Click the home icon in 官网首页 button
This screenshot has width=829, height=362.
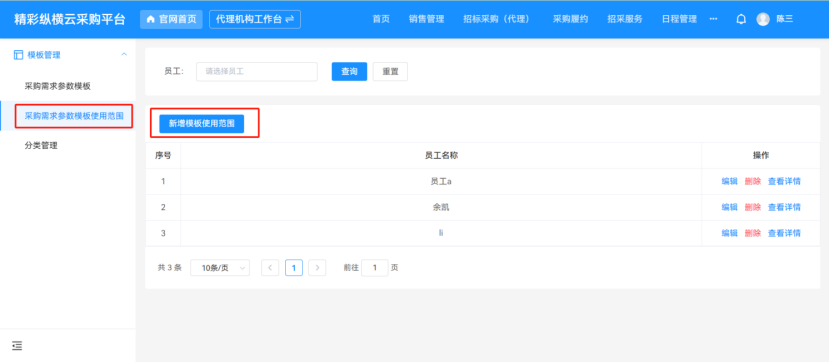pos(151,19)
